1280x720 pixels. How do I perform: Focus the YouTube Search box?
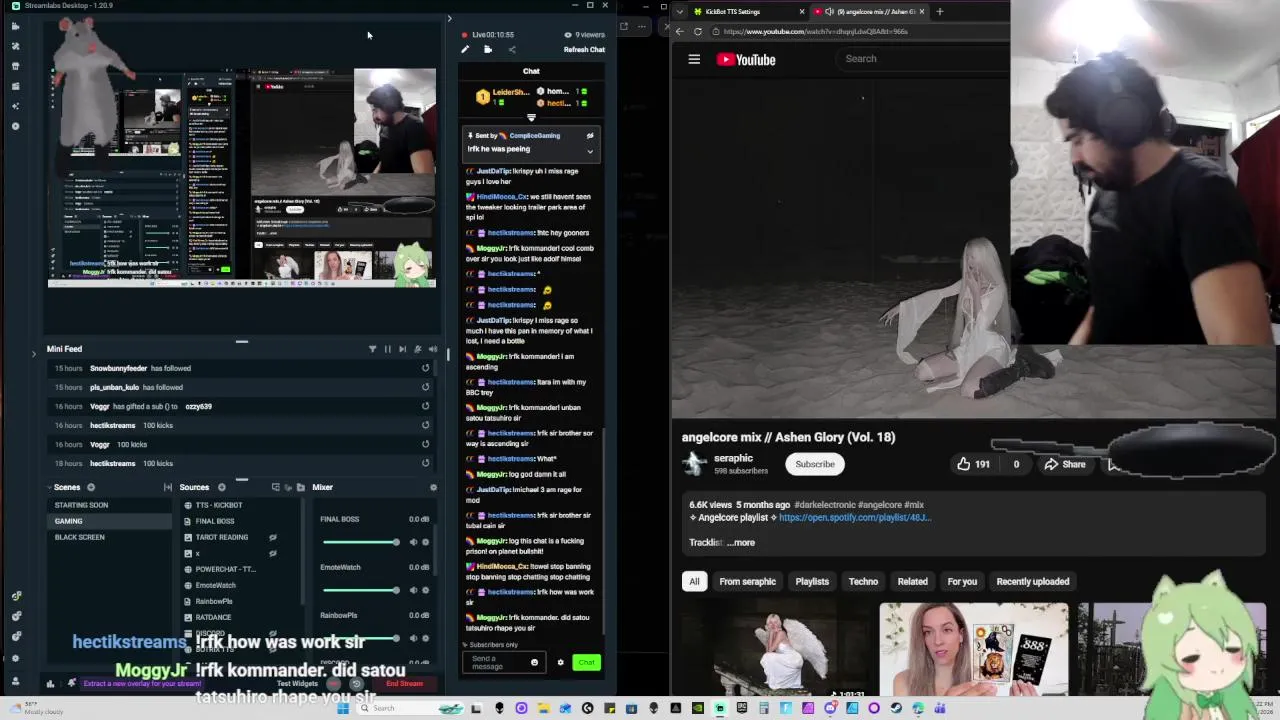(924, 59)
